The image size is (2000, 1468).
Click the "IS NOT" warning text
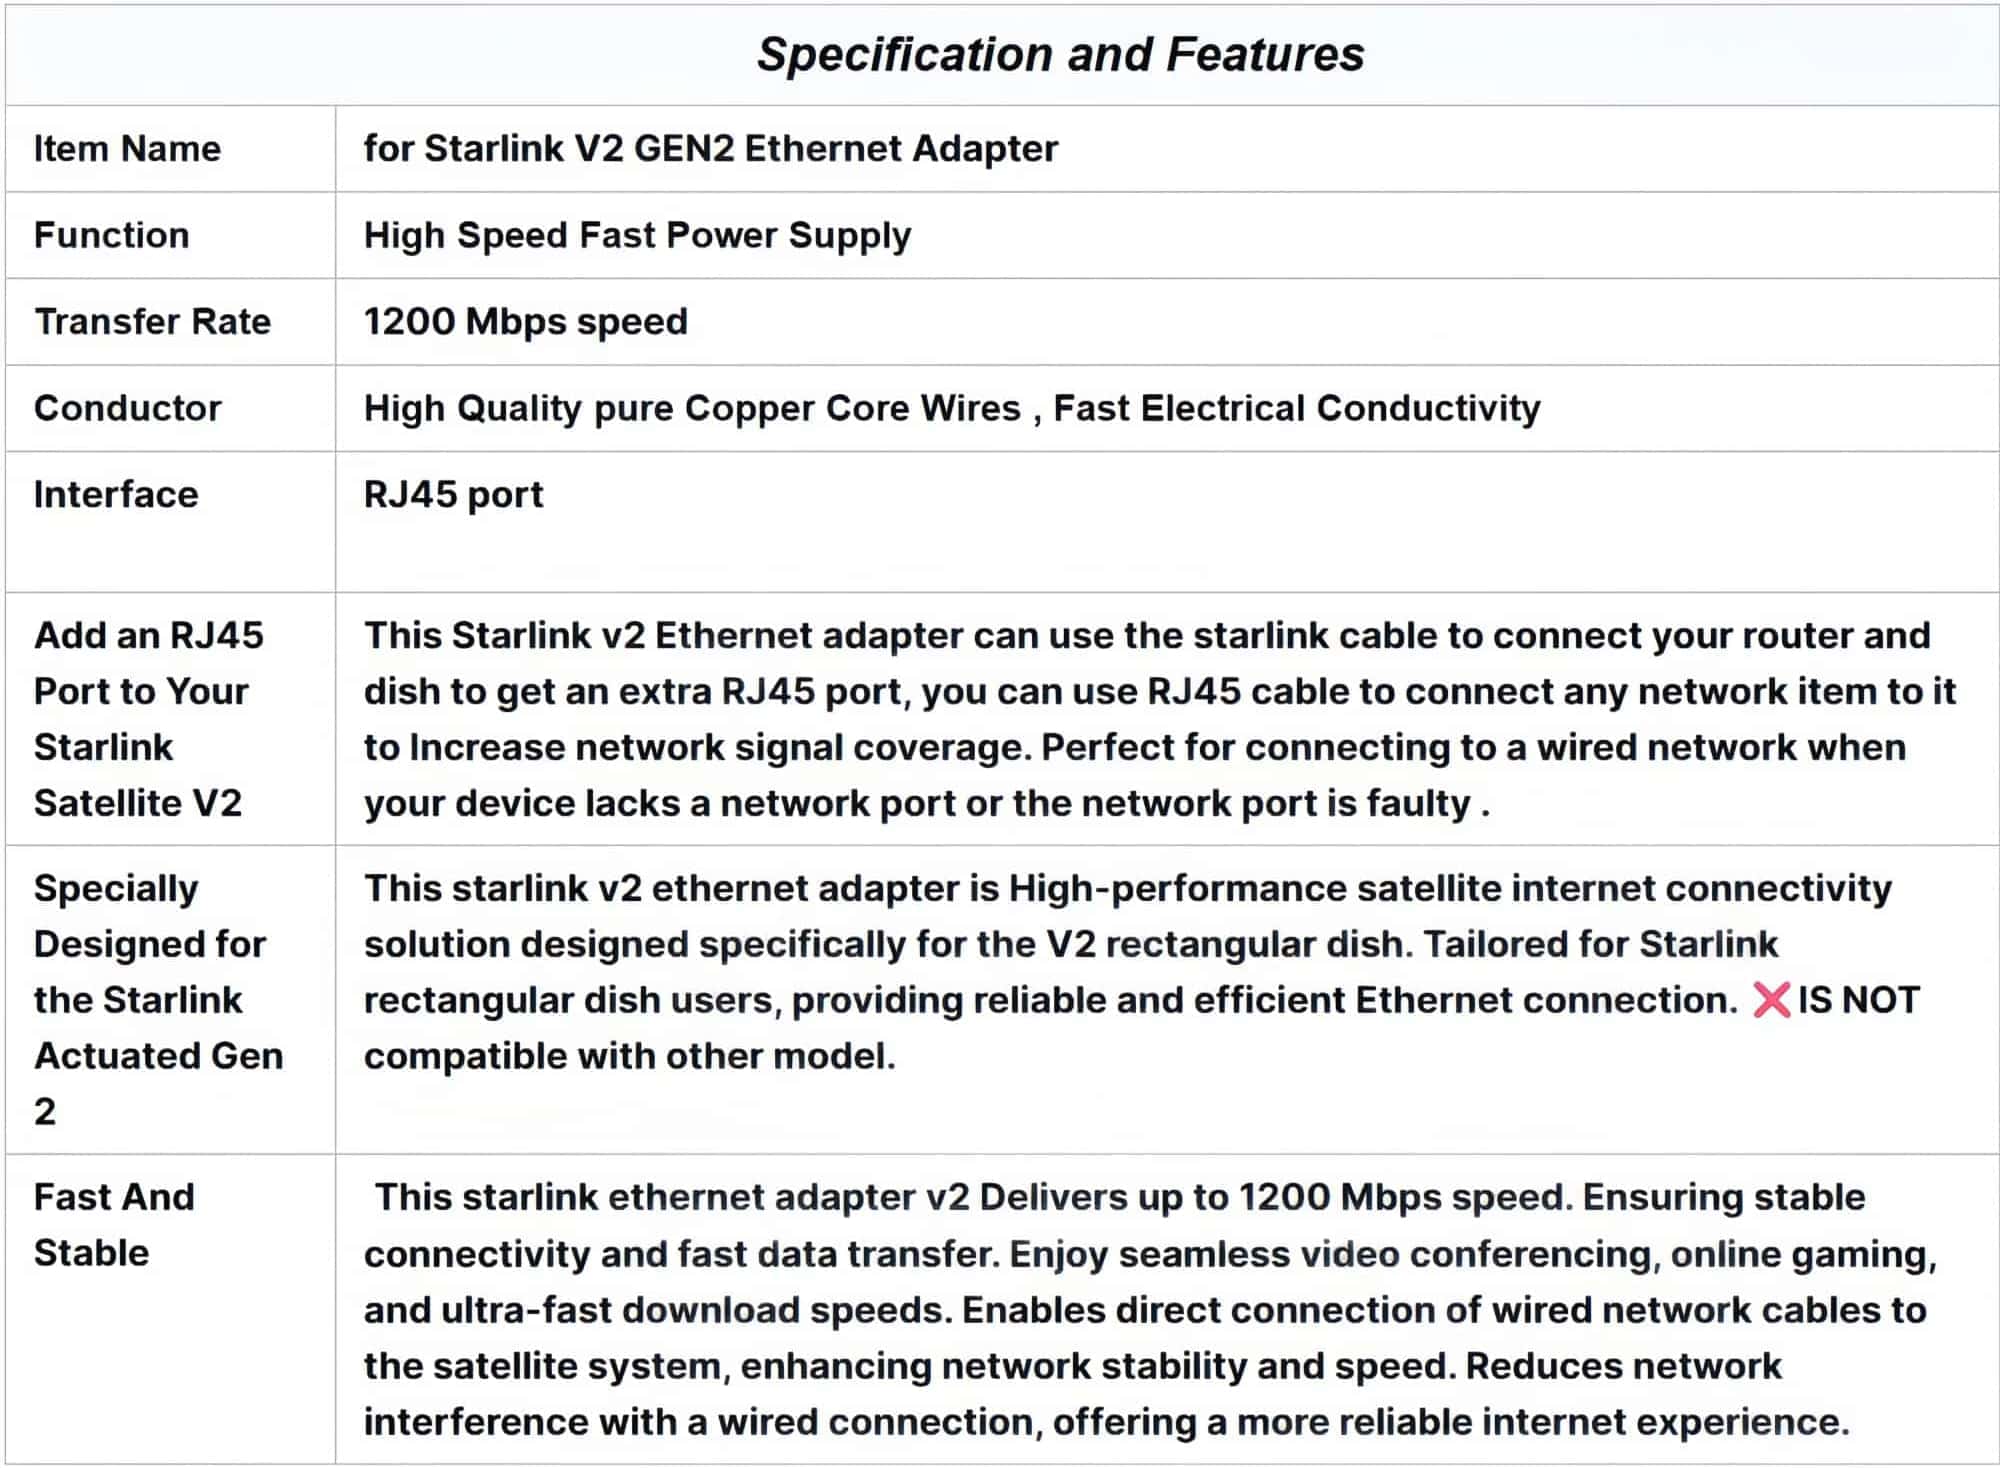pos(1858,1000)
